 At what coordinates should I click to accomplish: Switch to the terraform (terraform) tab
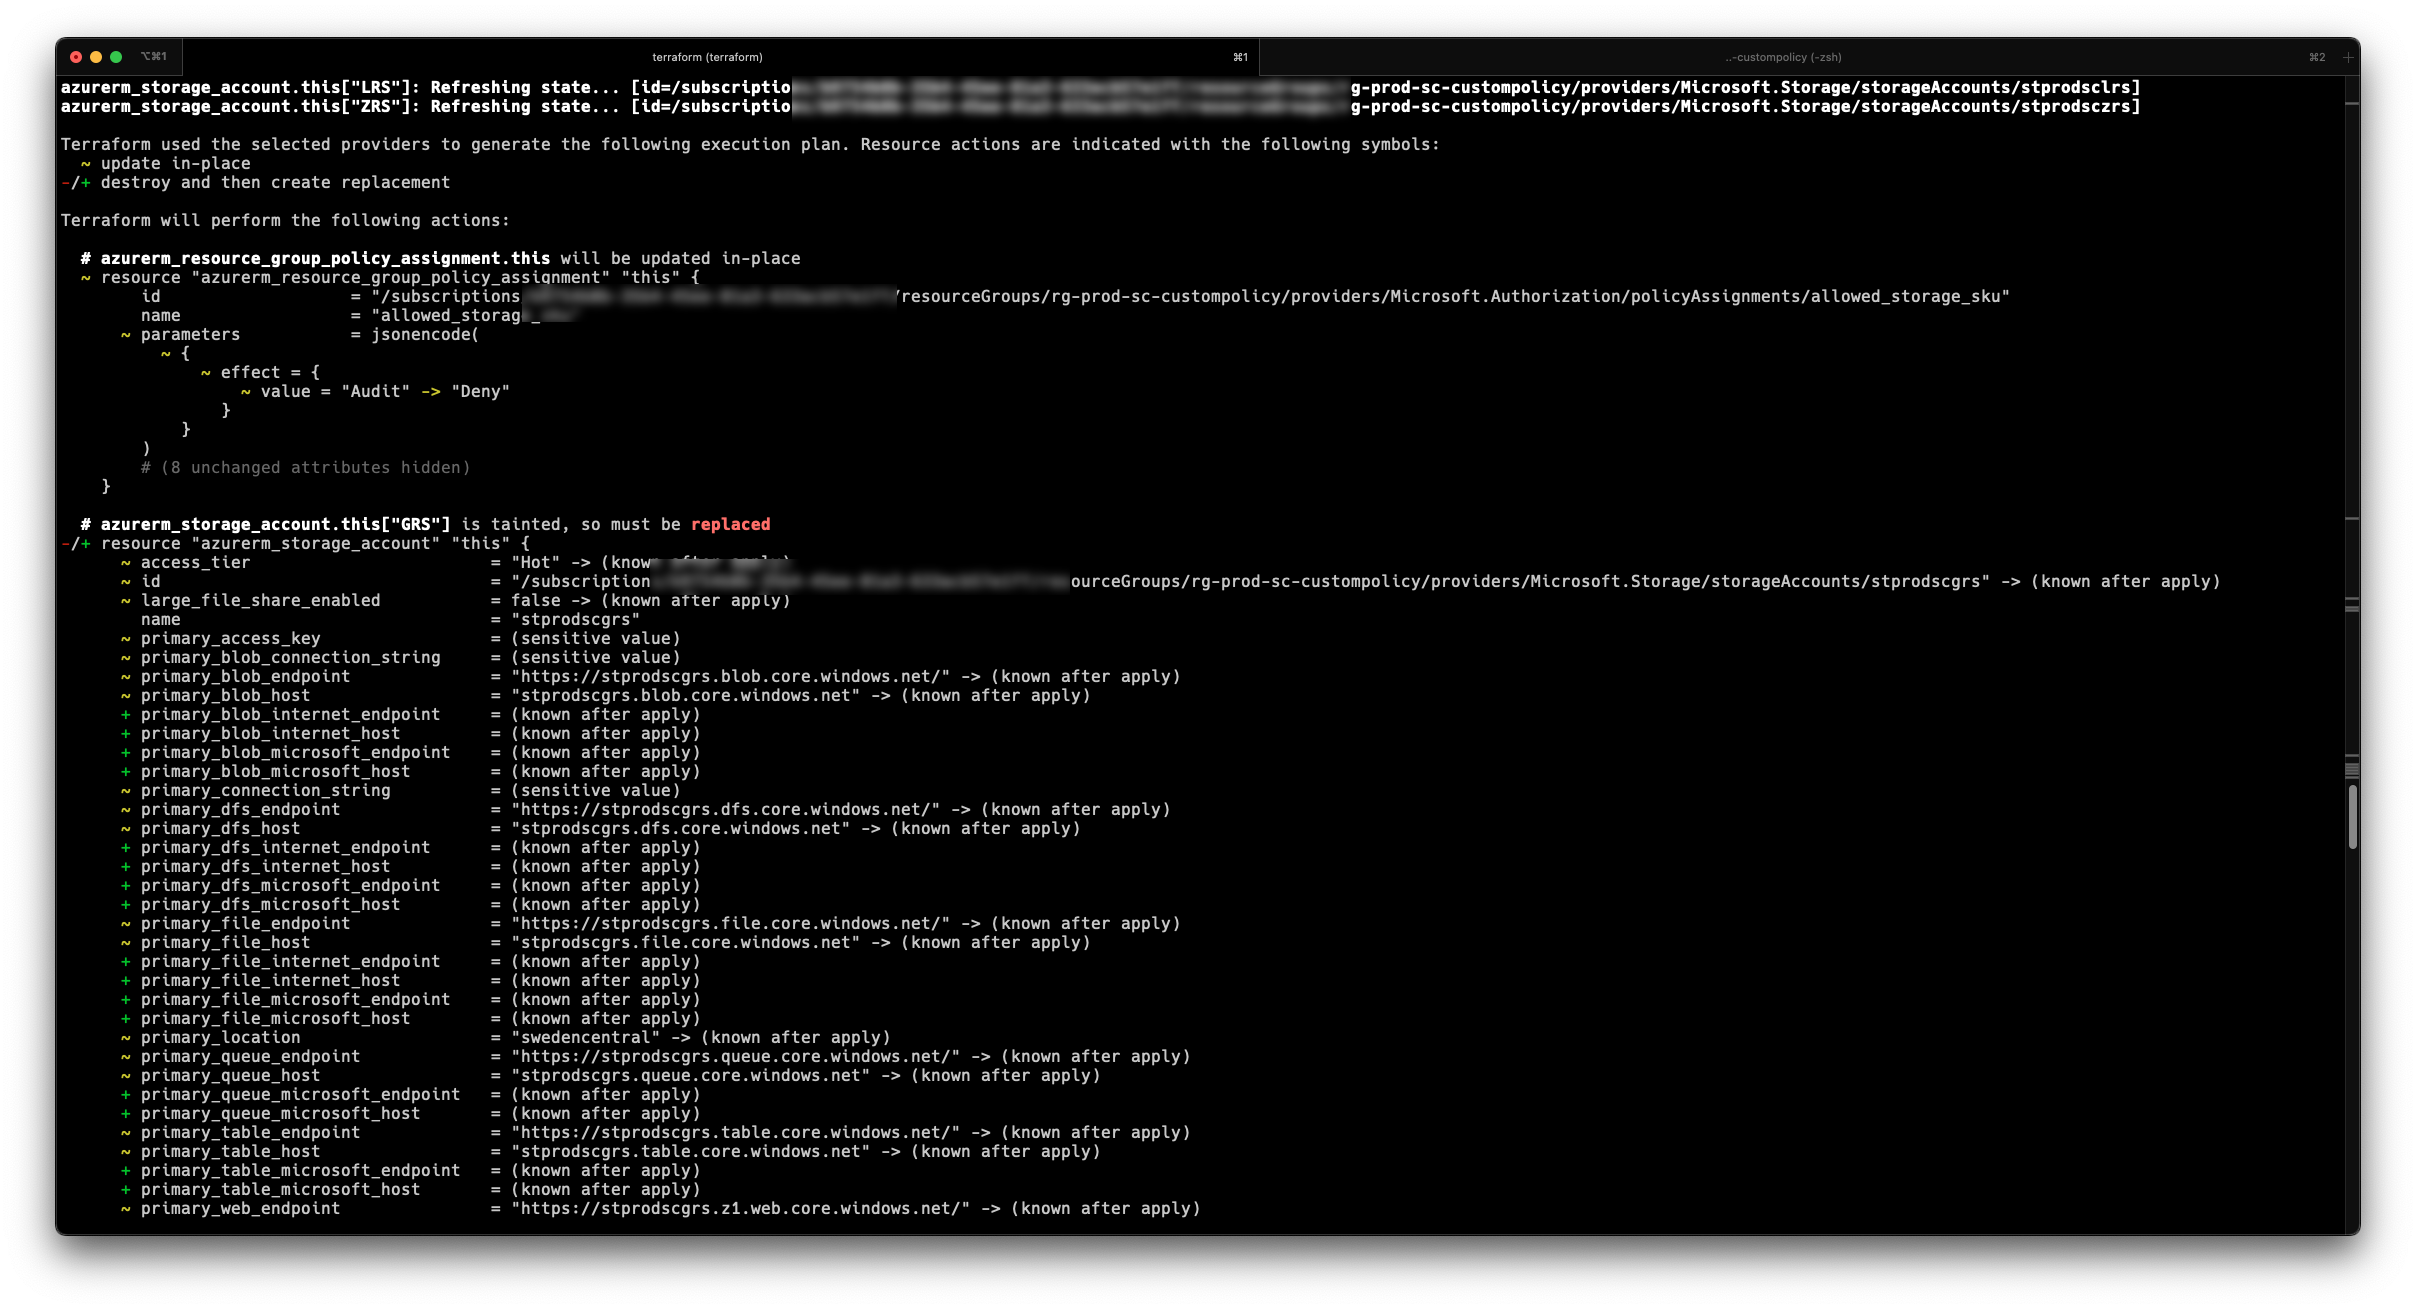pos(707,57)
